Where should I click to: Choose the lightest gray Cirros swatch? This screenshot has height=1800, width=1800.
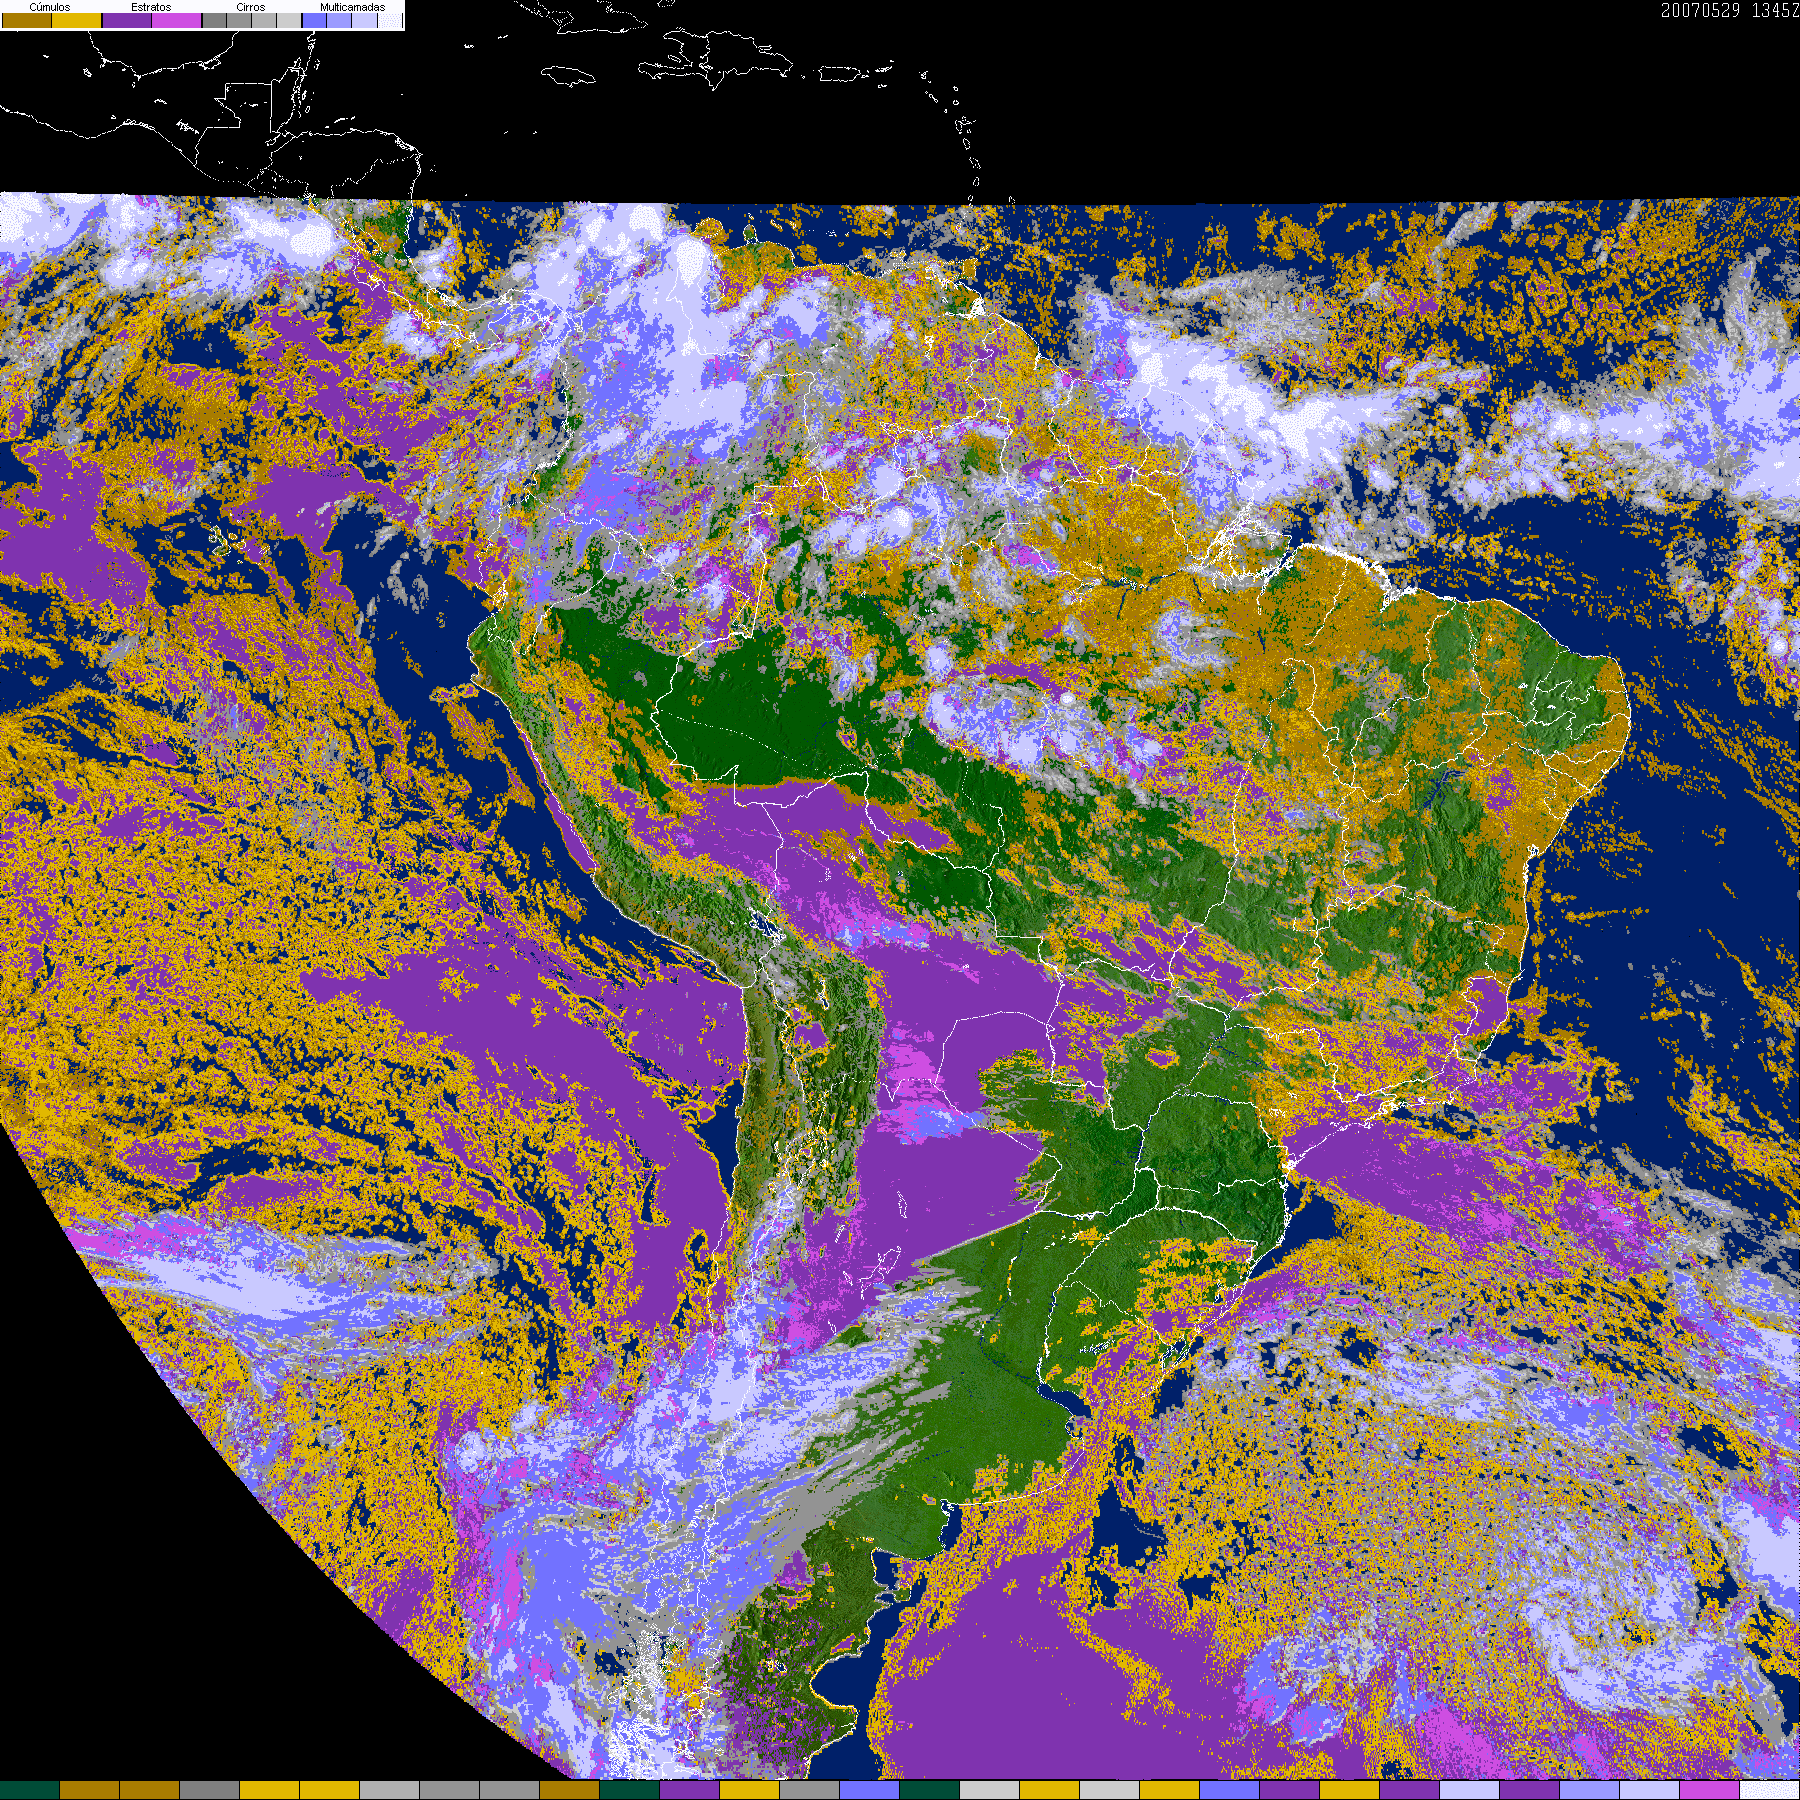pos(289,20)
